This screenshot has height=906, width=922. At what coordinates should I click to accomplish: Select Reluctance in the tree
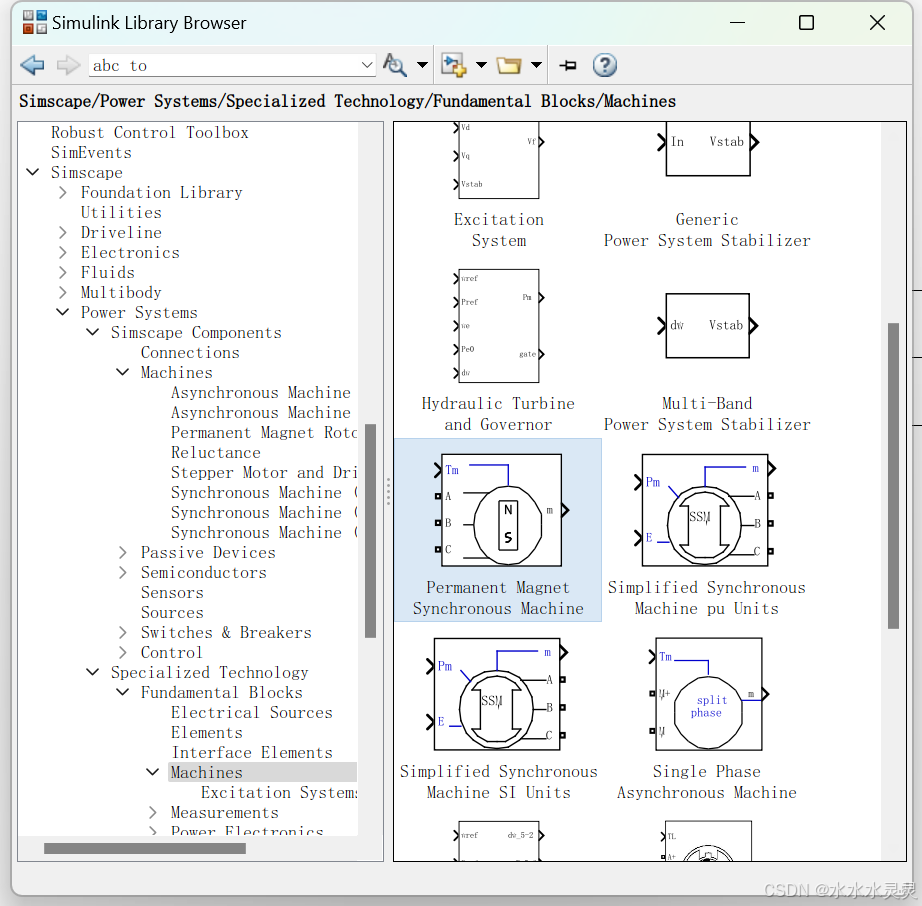click(x=215, y=452)
